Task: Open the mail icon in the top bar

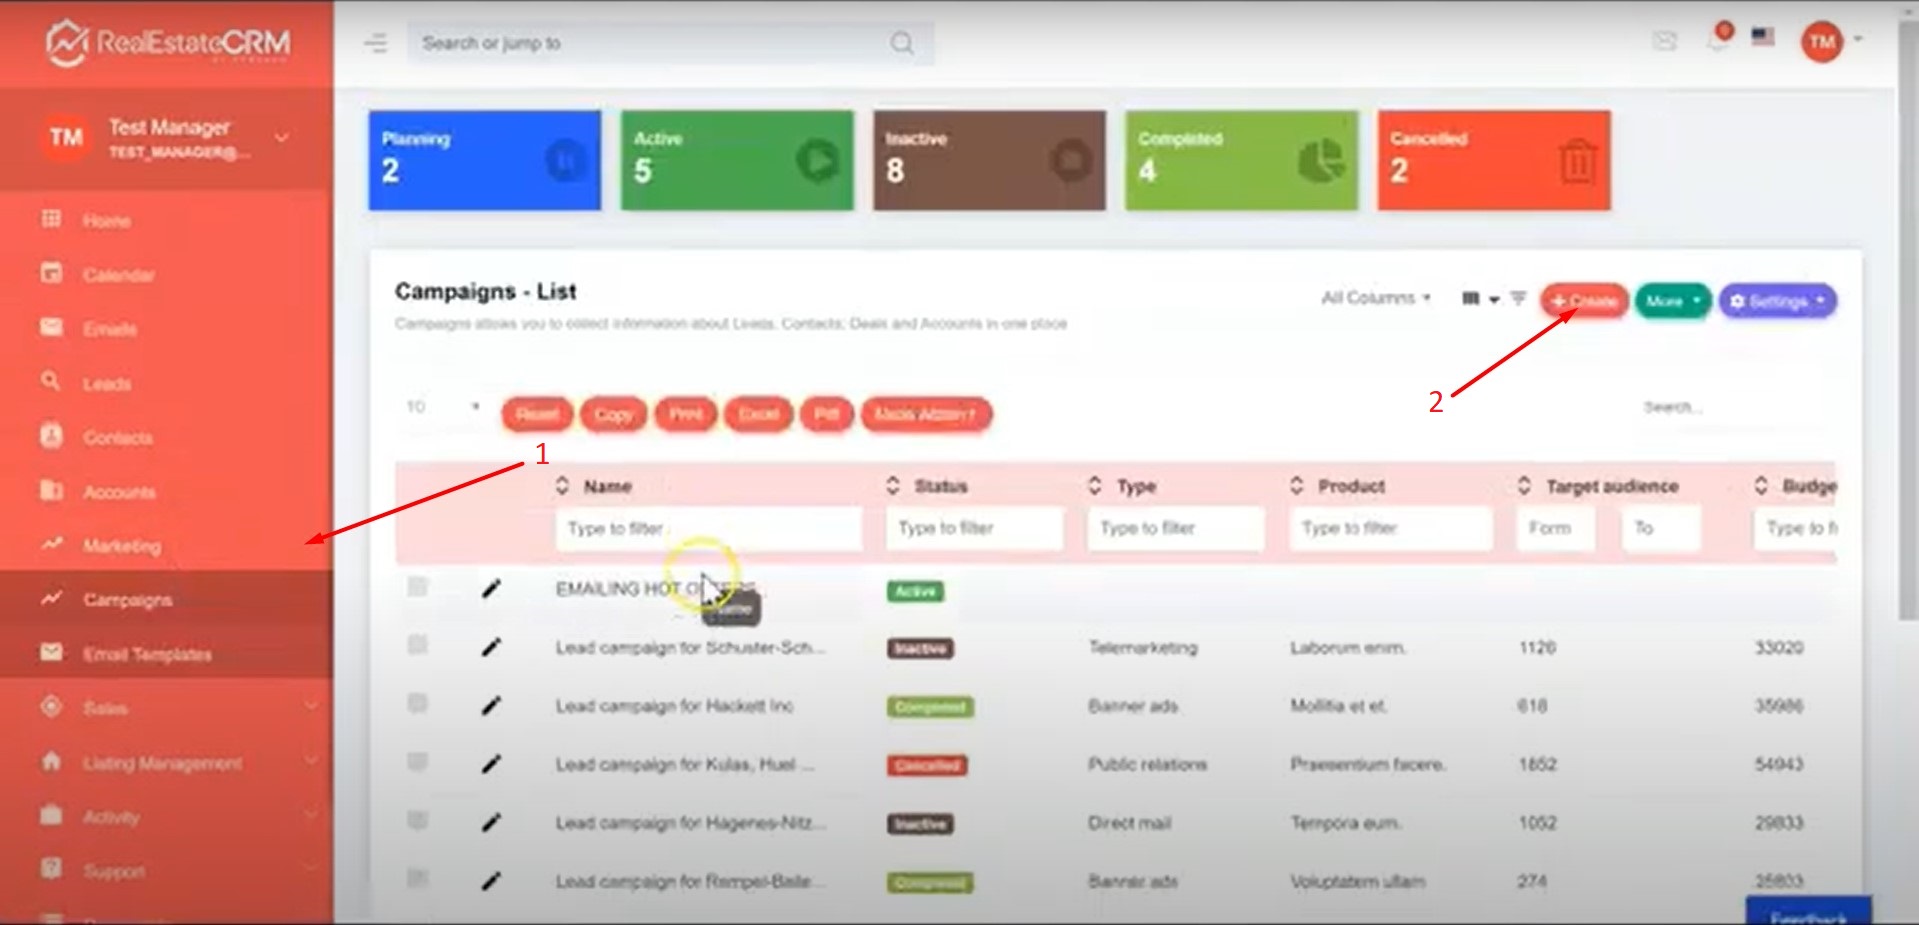Action: click(x=1664, y=41)
